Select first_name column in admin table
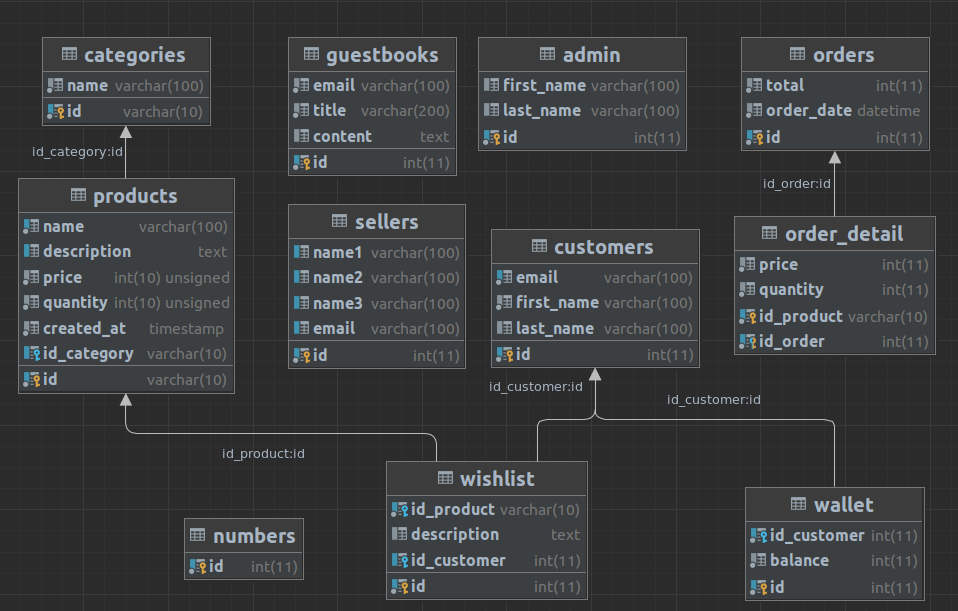Image resolution: width=958 pixels, height=611 pixels. 582,86
